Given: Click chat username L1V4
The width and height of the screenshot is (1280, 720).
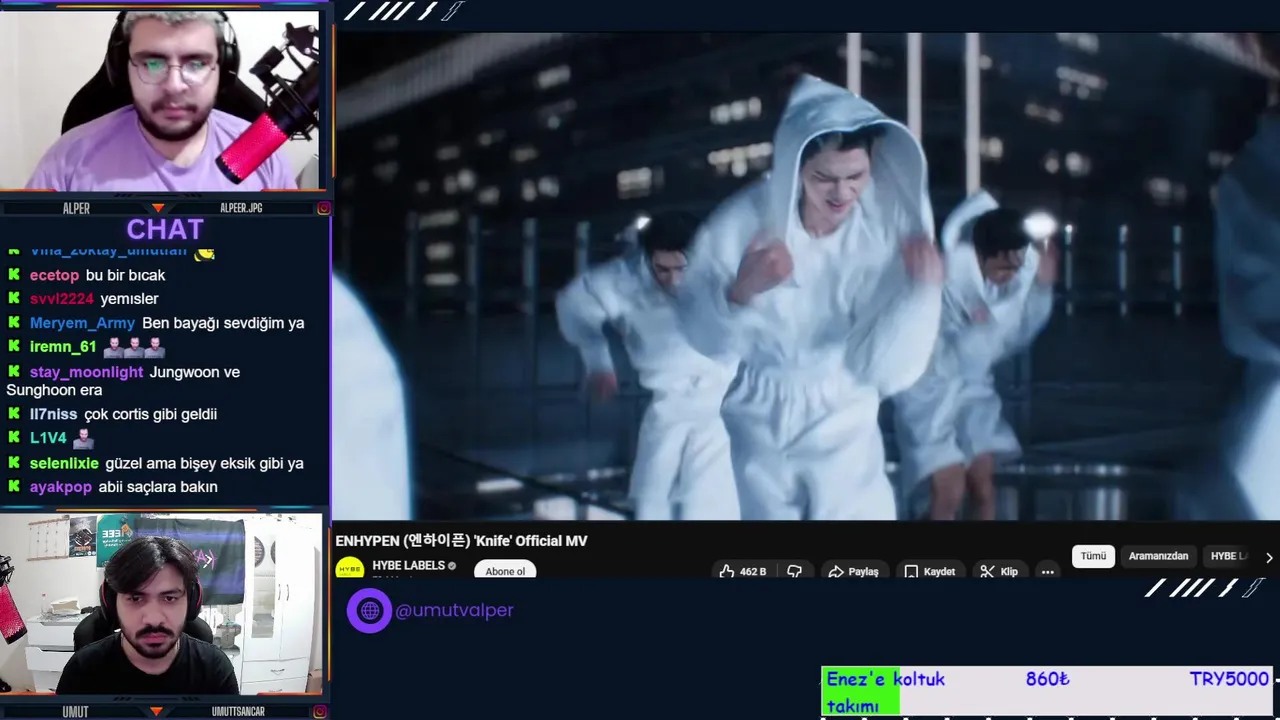Looking at the screenshot, I should tap(48, 438).
